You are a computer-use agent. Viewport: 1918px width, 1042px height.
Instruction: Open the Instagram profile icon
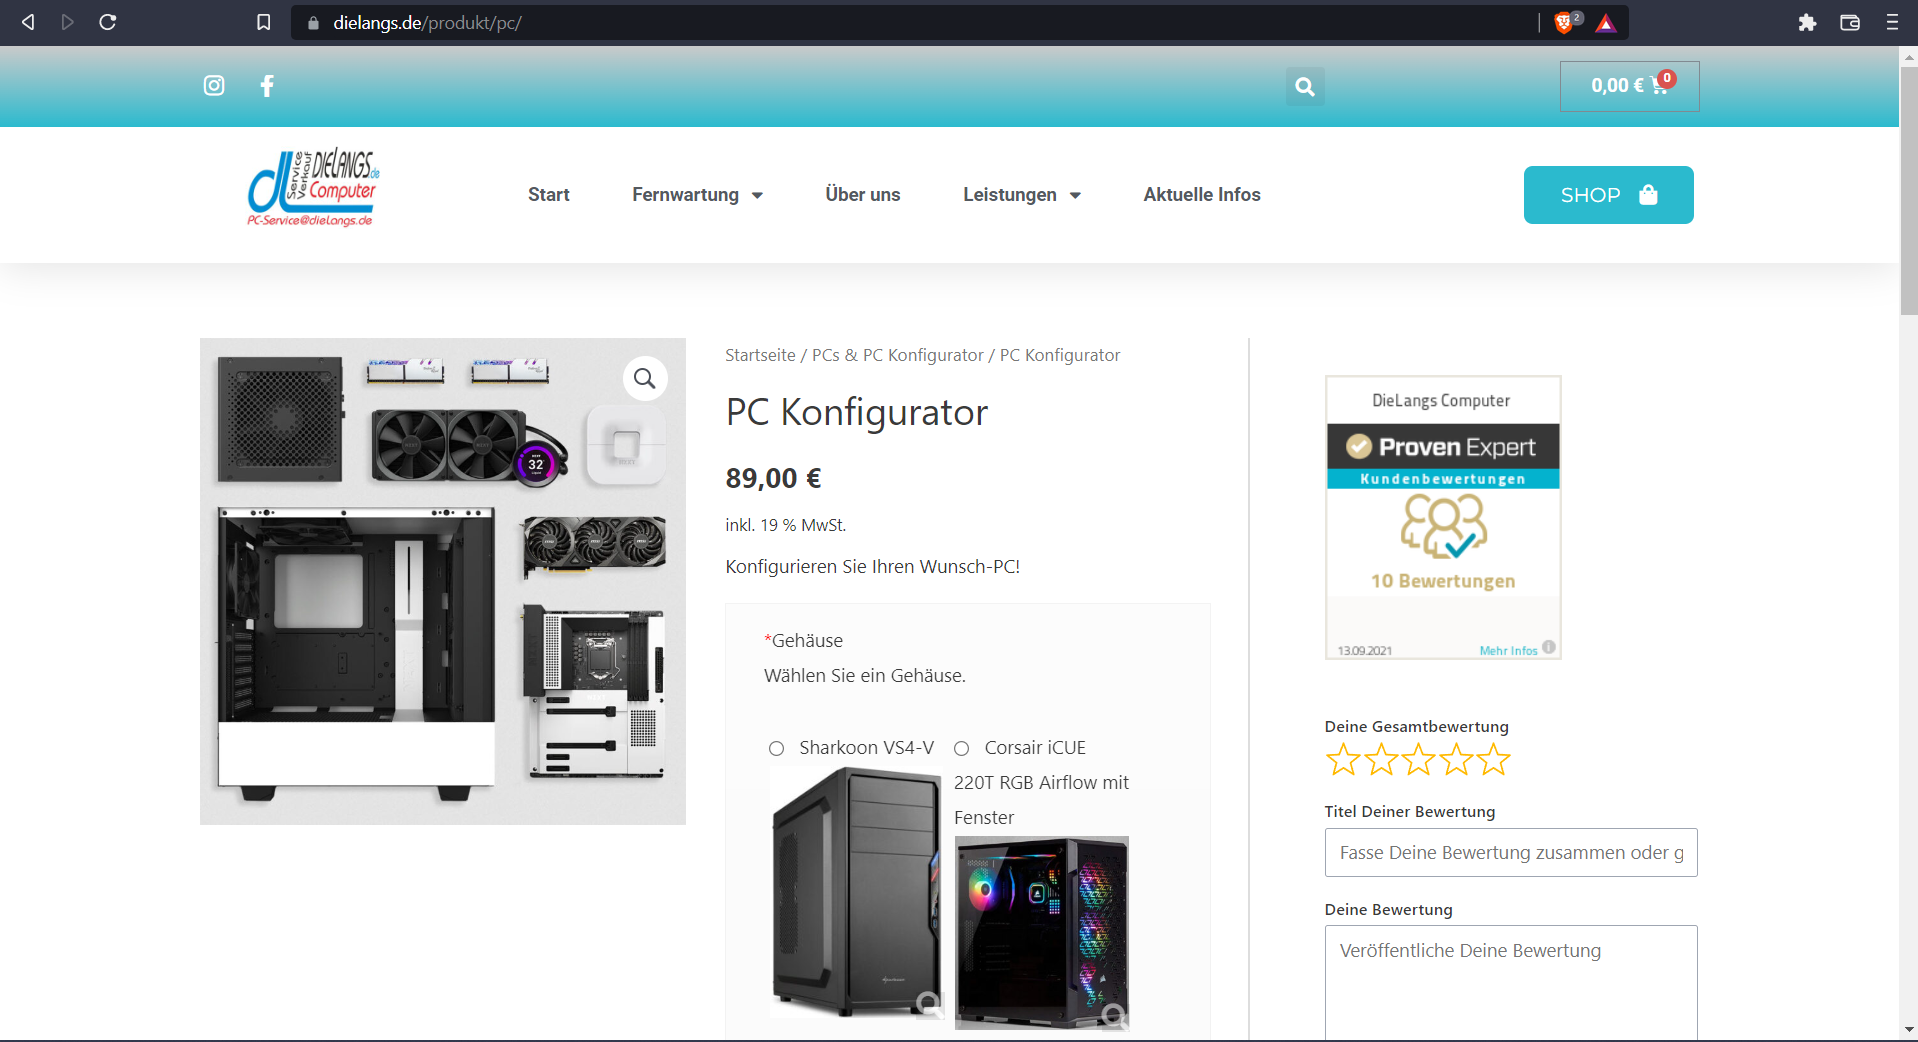pos(213,86)
